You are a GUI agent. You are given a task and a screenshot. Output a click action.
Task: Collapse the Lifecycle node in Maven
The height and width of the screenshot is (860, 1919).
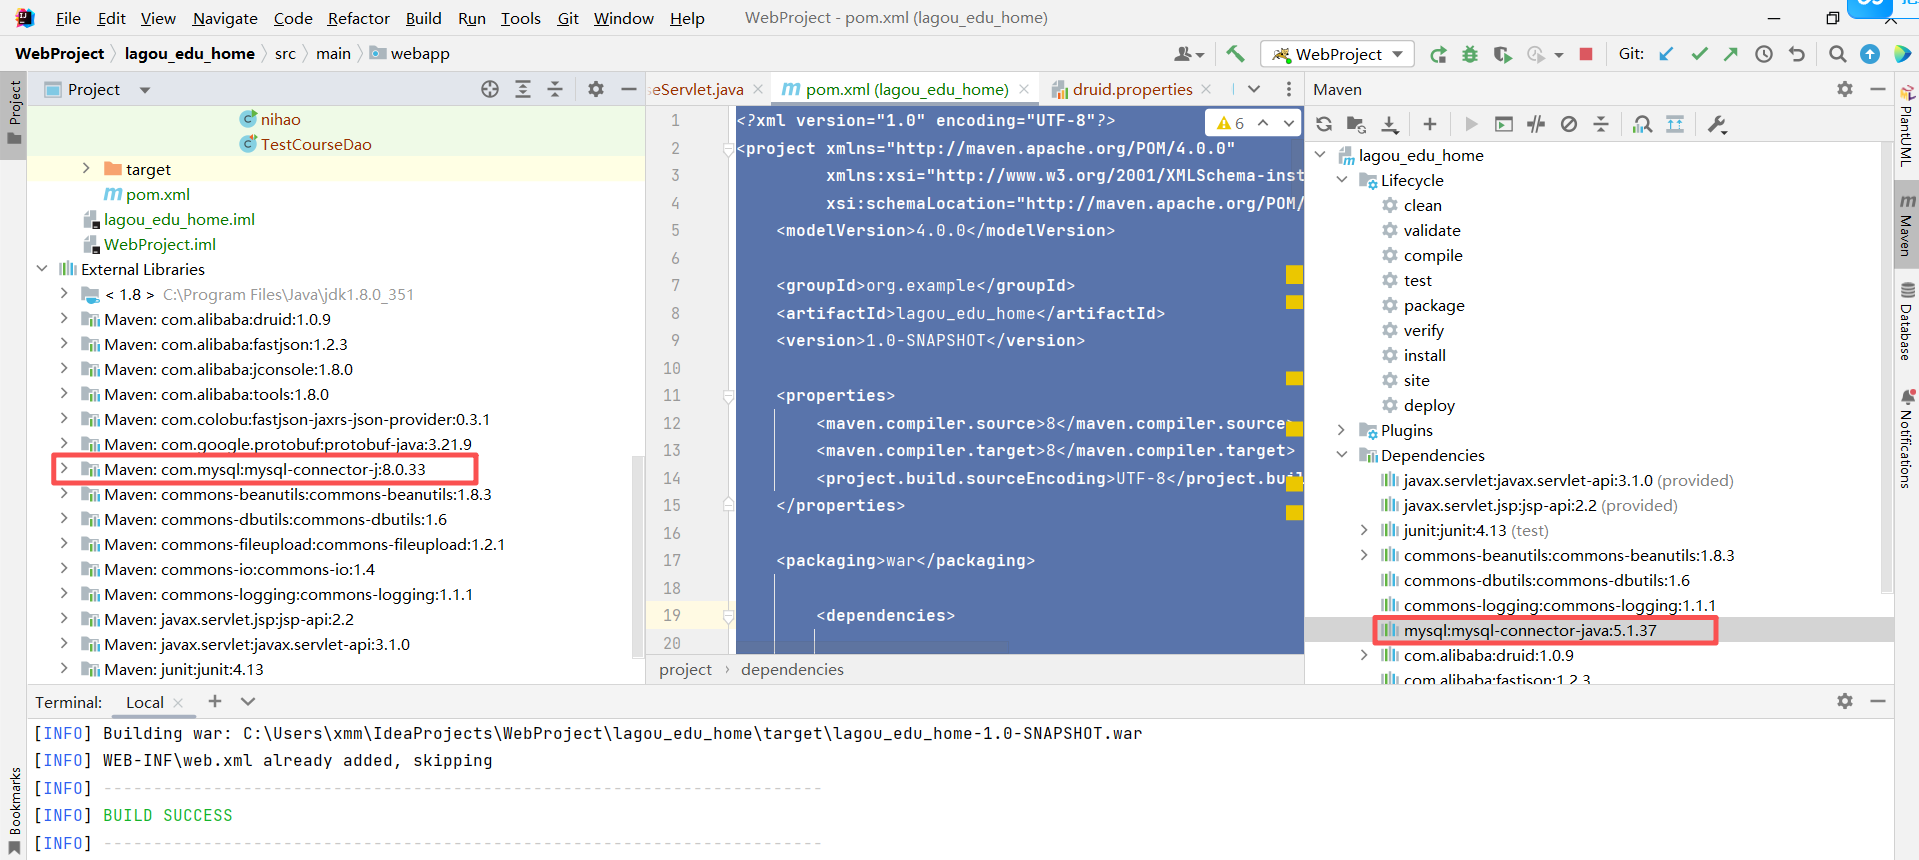coord(1342,180)
